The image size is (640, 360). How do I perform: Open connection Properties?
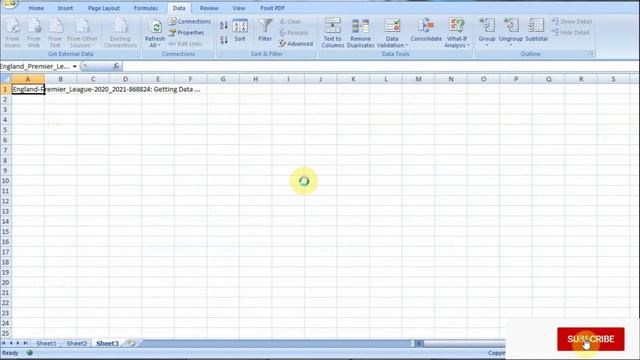pyautogui.click(x=186, y=32)
